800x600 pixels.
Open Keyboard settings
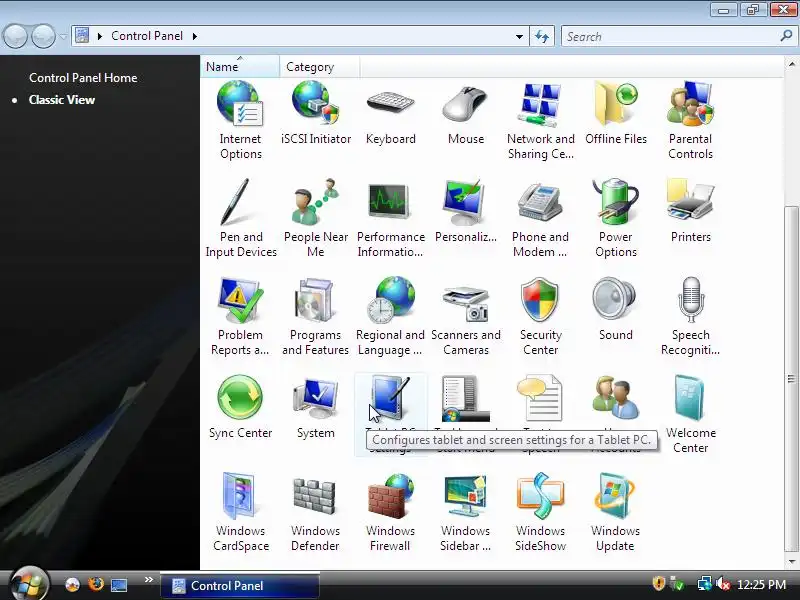(391, 114)
